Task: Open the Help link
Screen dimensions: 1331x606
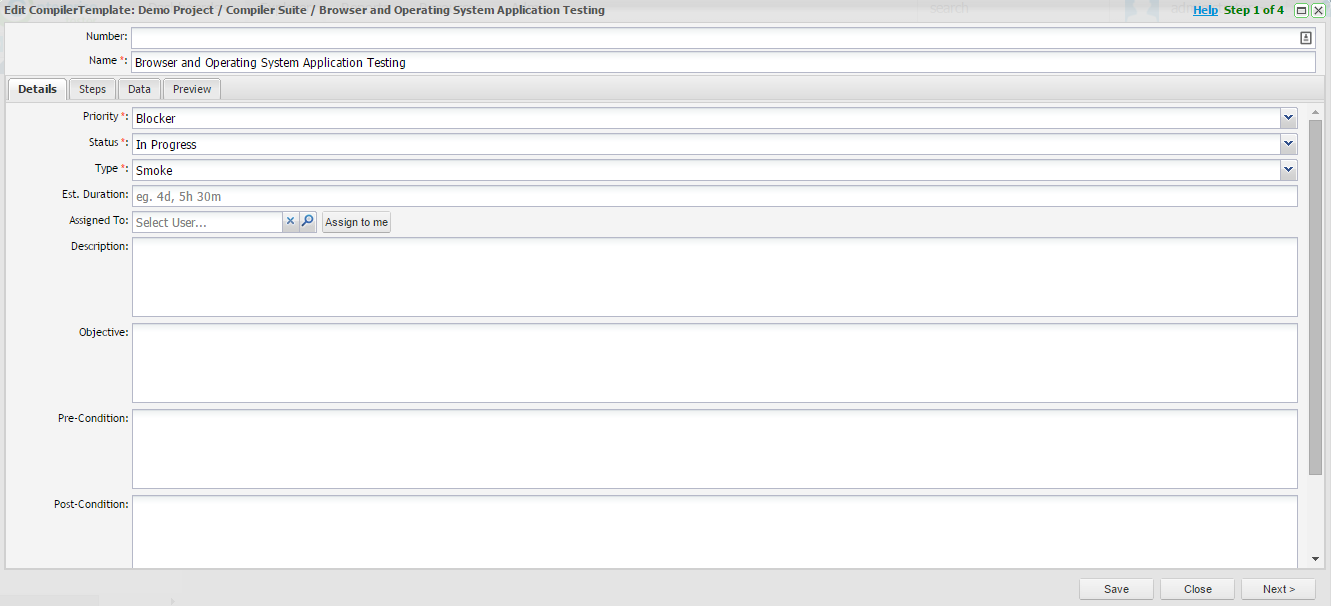Action: click(x=1205, y=10)
